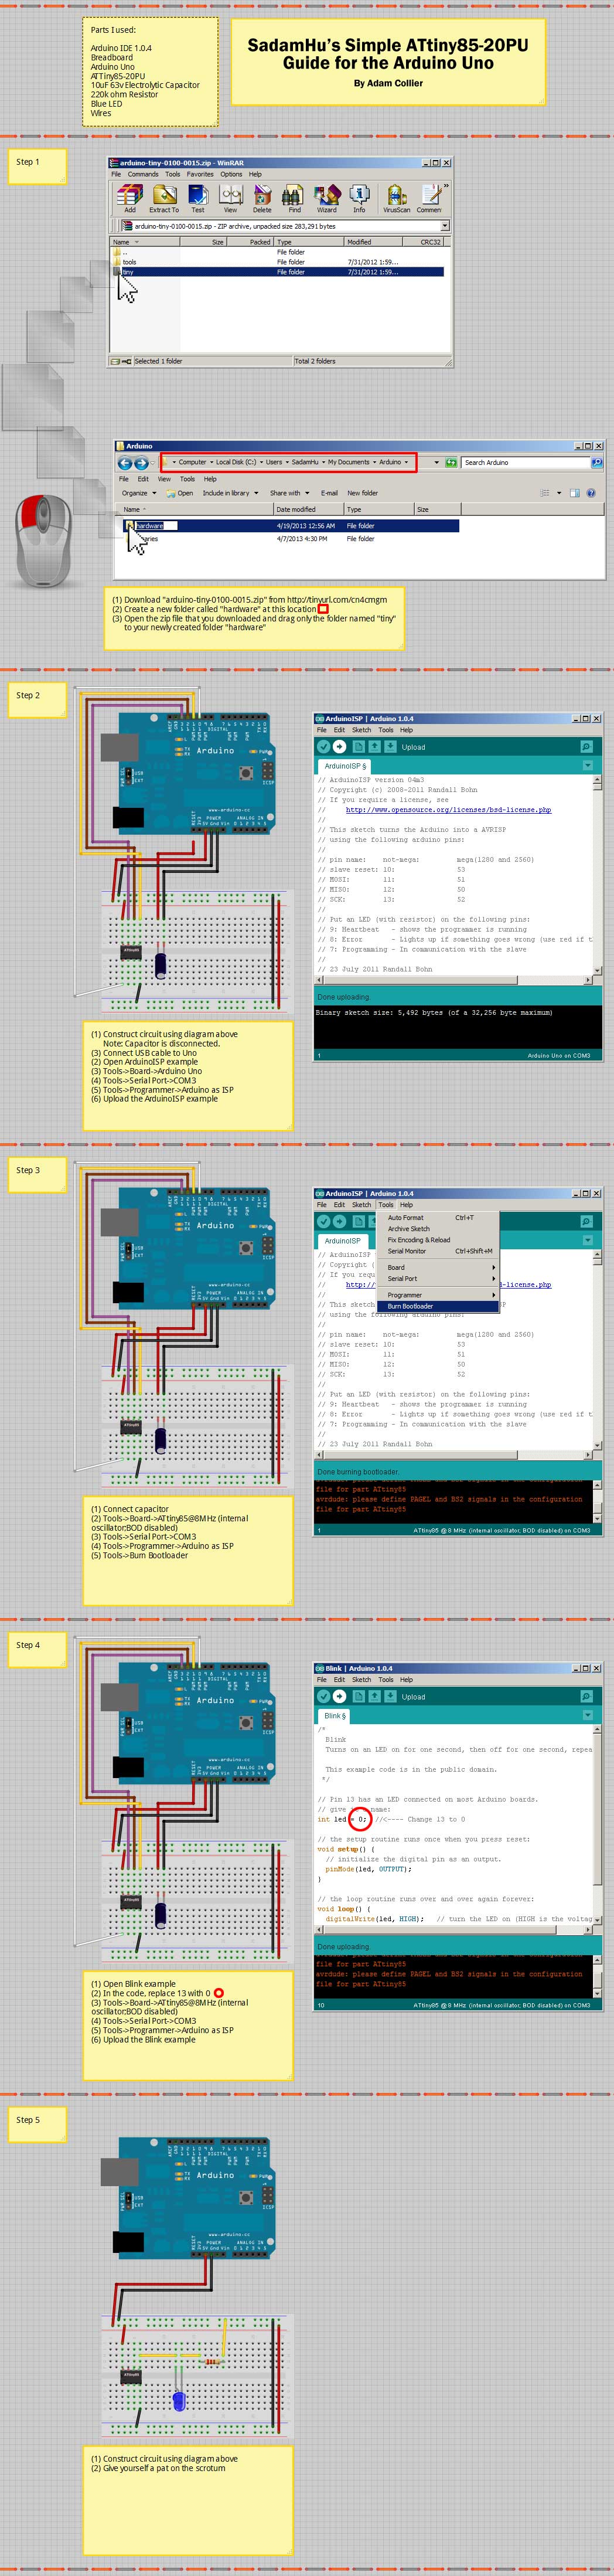
Task: Click the Extract To icon in WinRAR
Action: pyautogui.click(x=164, y=197)
